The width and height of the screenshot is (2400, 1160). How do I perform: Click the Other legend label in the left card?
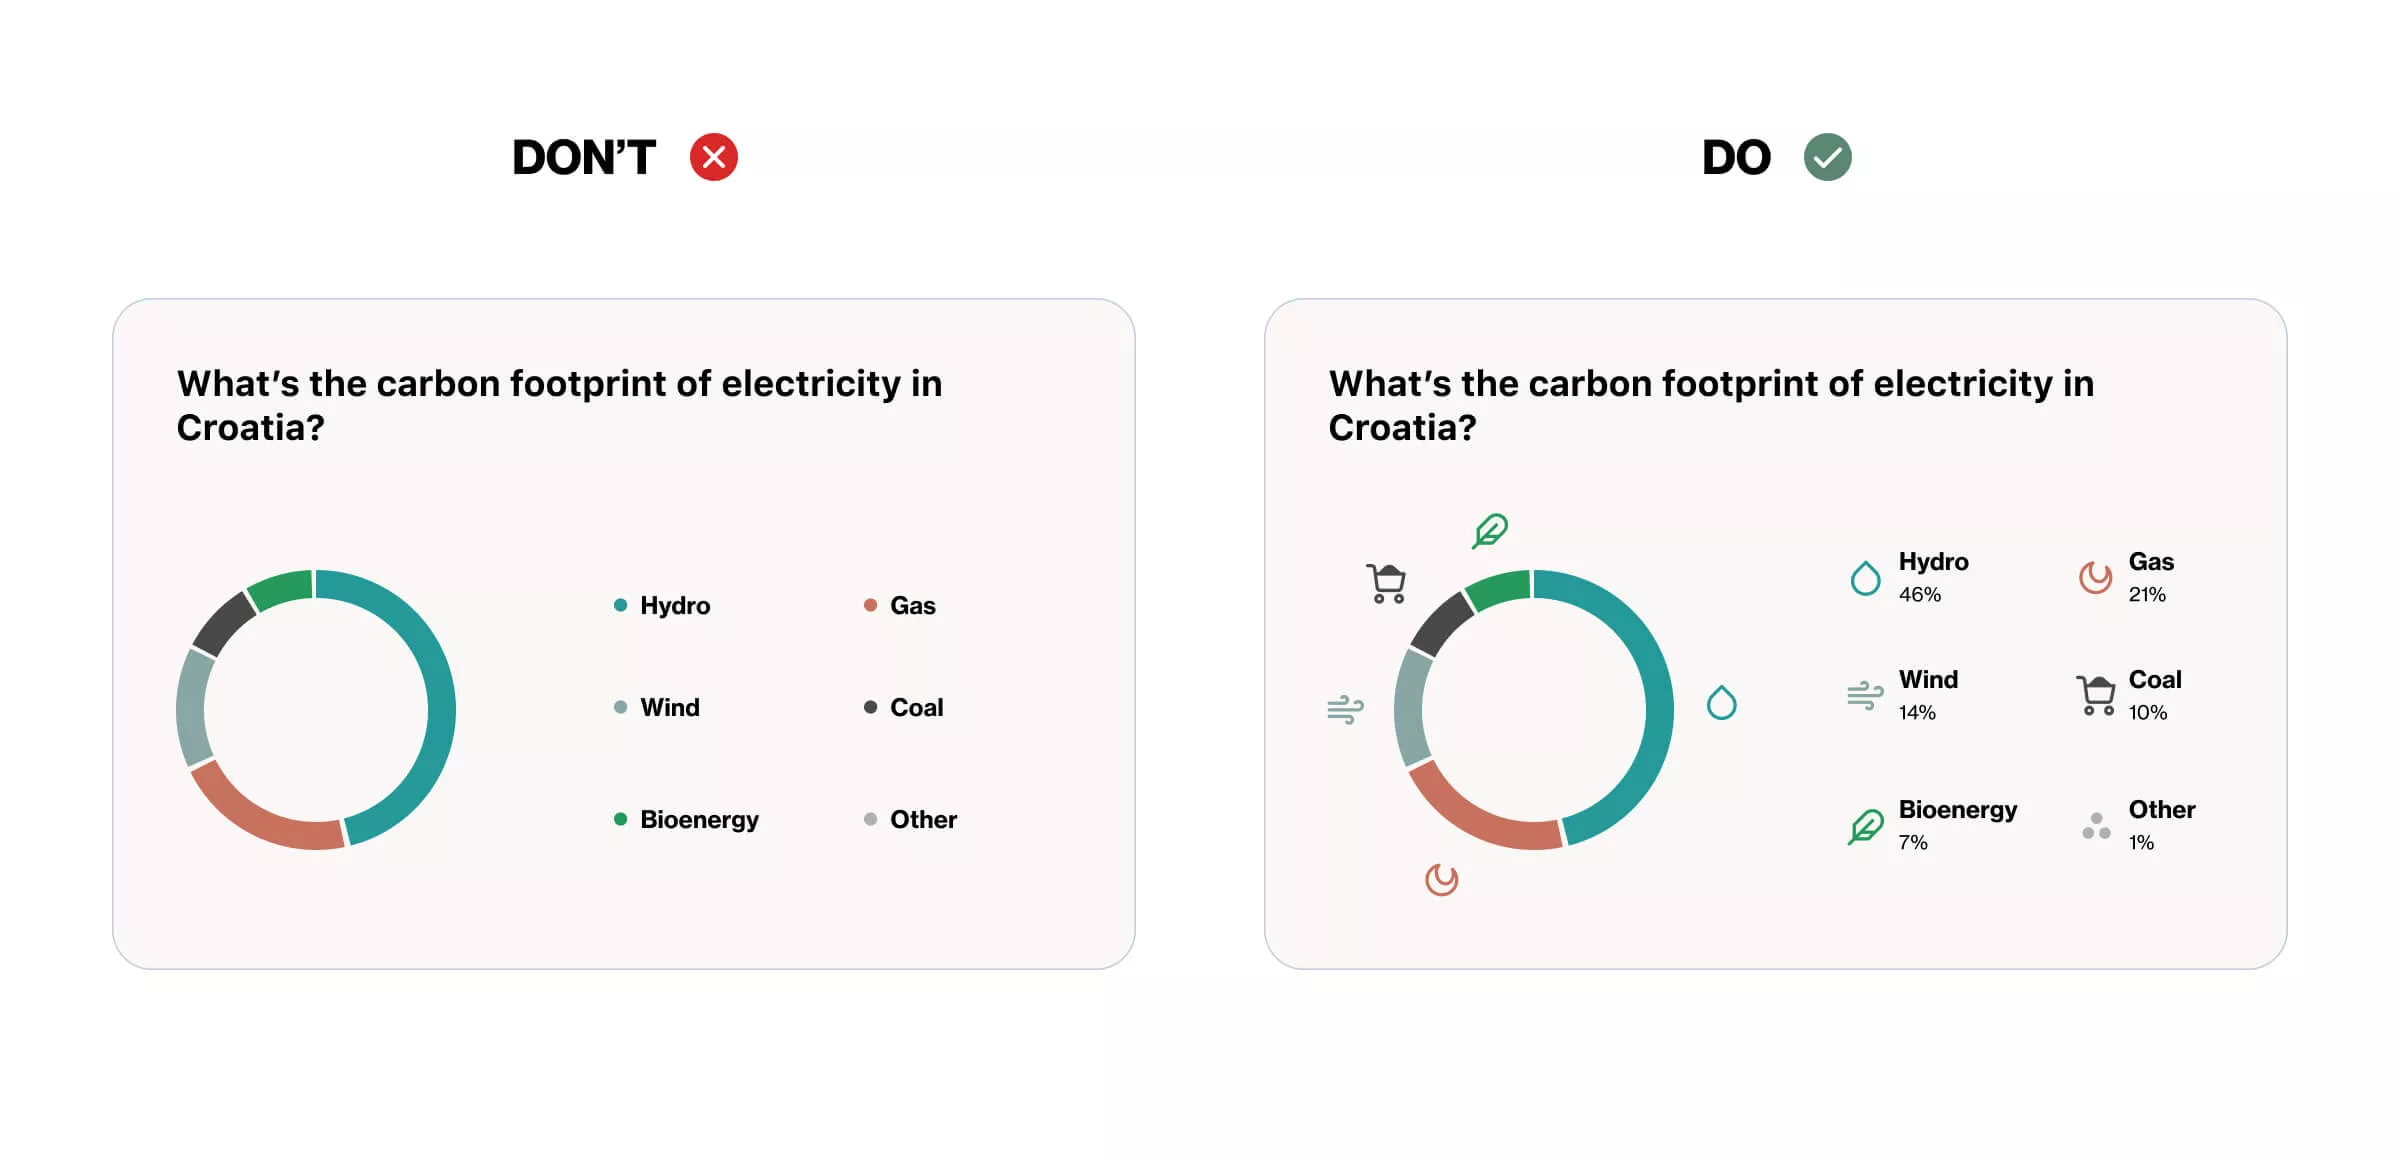click(x=923, y=819)
